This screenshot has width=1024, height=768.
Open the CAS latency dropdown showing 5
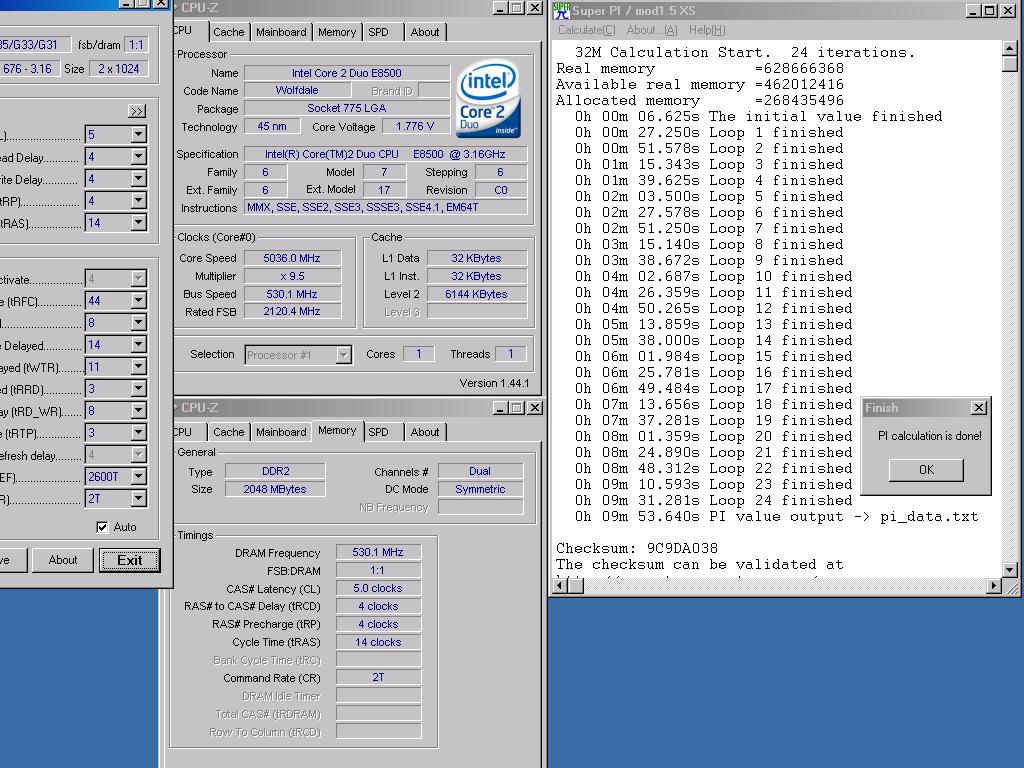[x=138, y=135]
